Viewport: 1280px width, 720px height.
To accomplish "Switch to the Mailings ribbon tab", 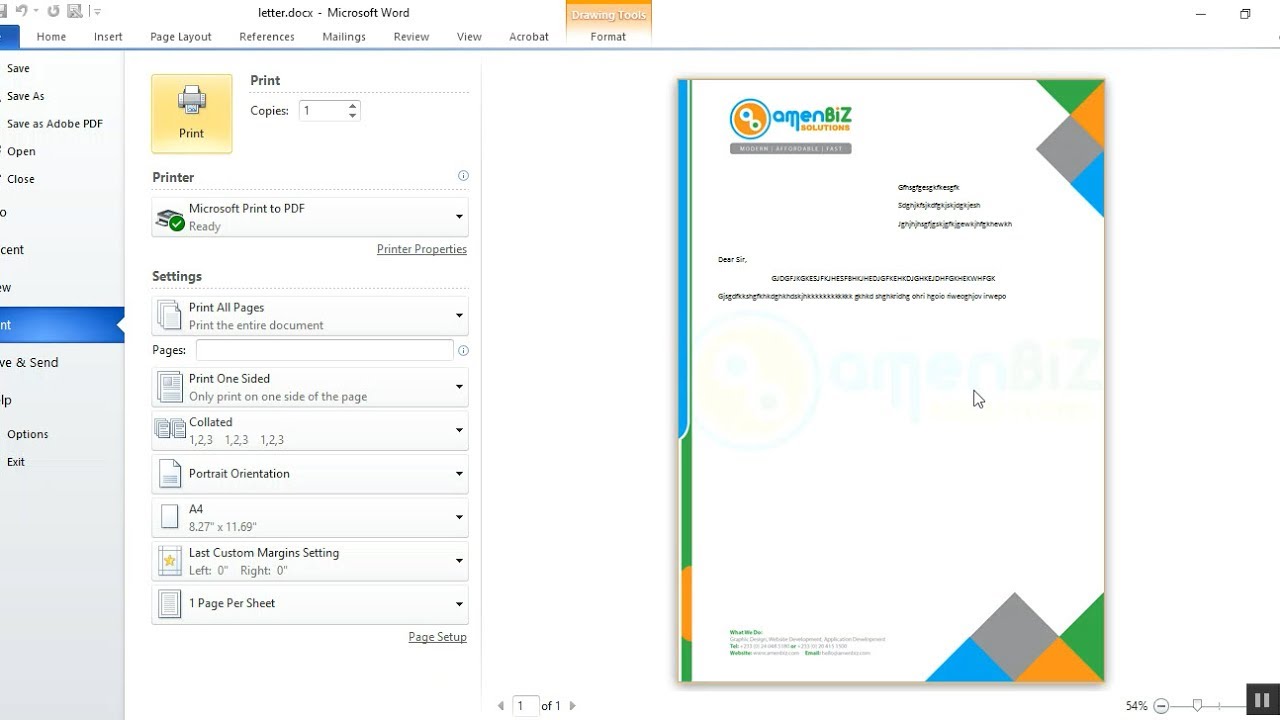I will [x=343, y=36].
